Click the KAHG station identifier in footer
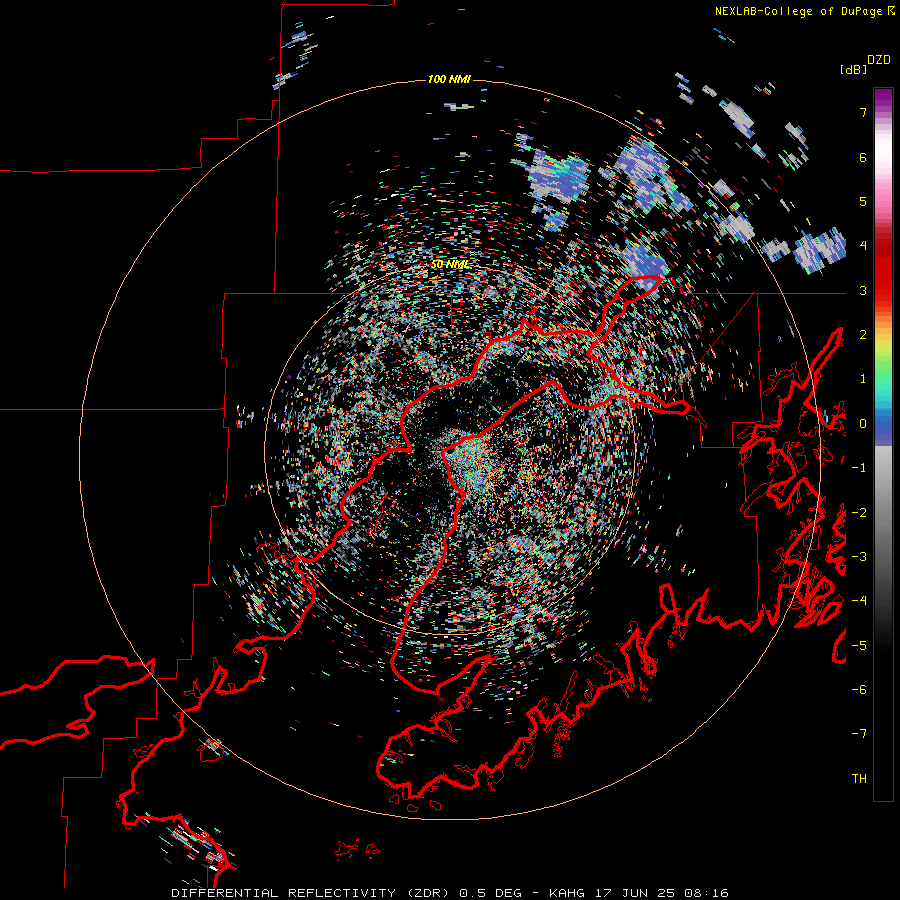The height and width of the screenshot is (900, 900). tap(569, 893)
